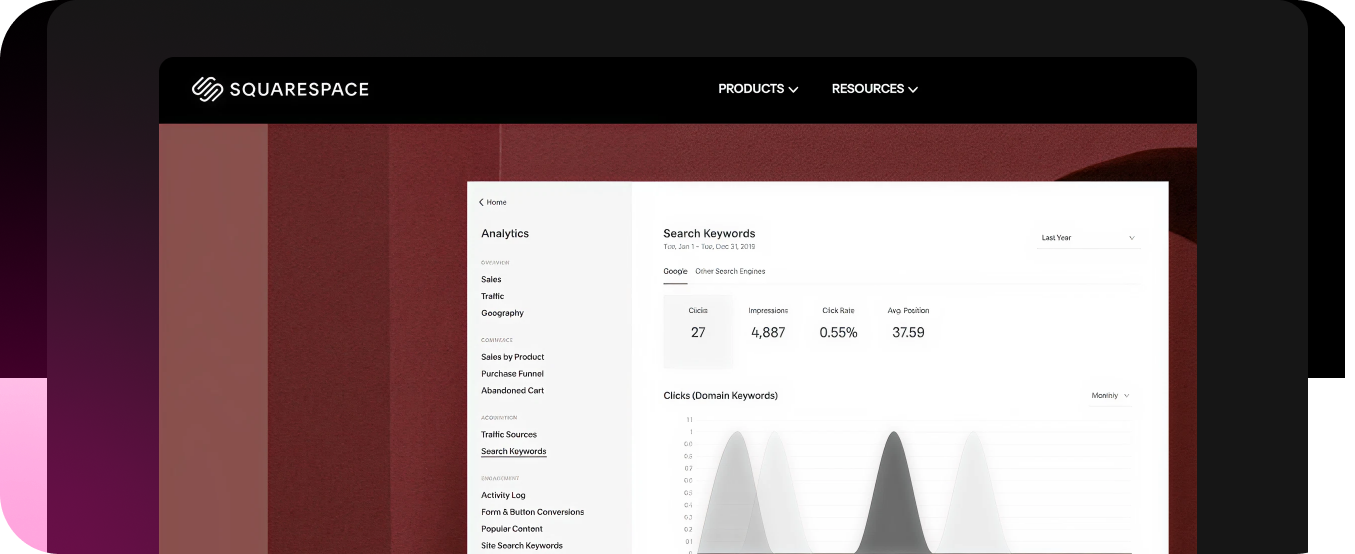Select the Click Rate metric card
Screen dimensions: 1355x554
838,323
